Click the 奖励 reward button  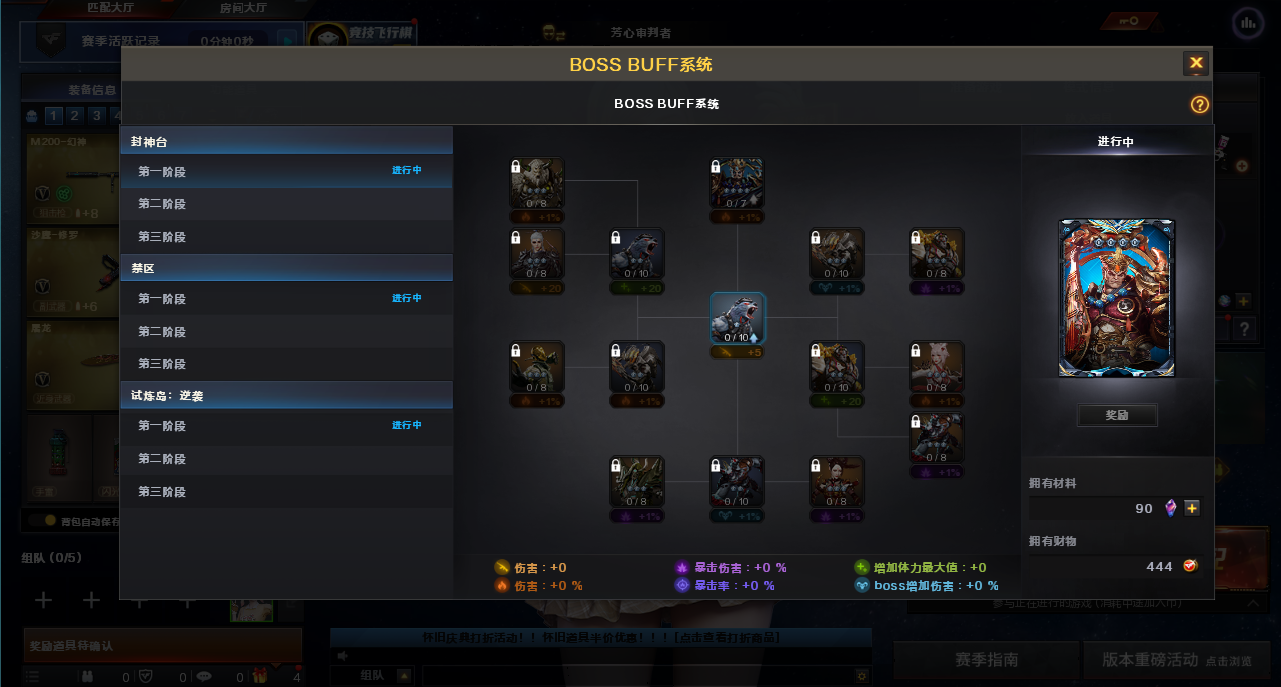[x=1117, y=415]
